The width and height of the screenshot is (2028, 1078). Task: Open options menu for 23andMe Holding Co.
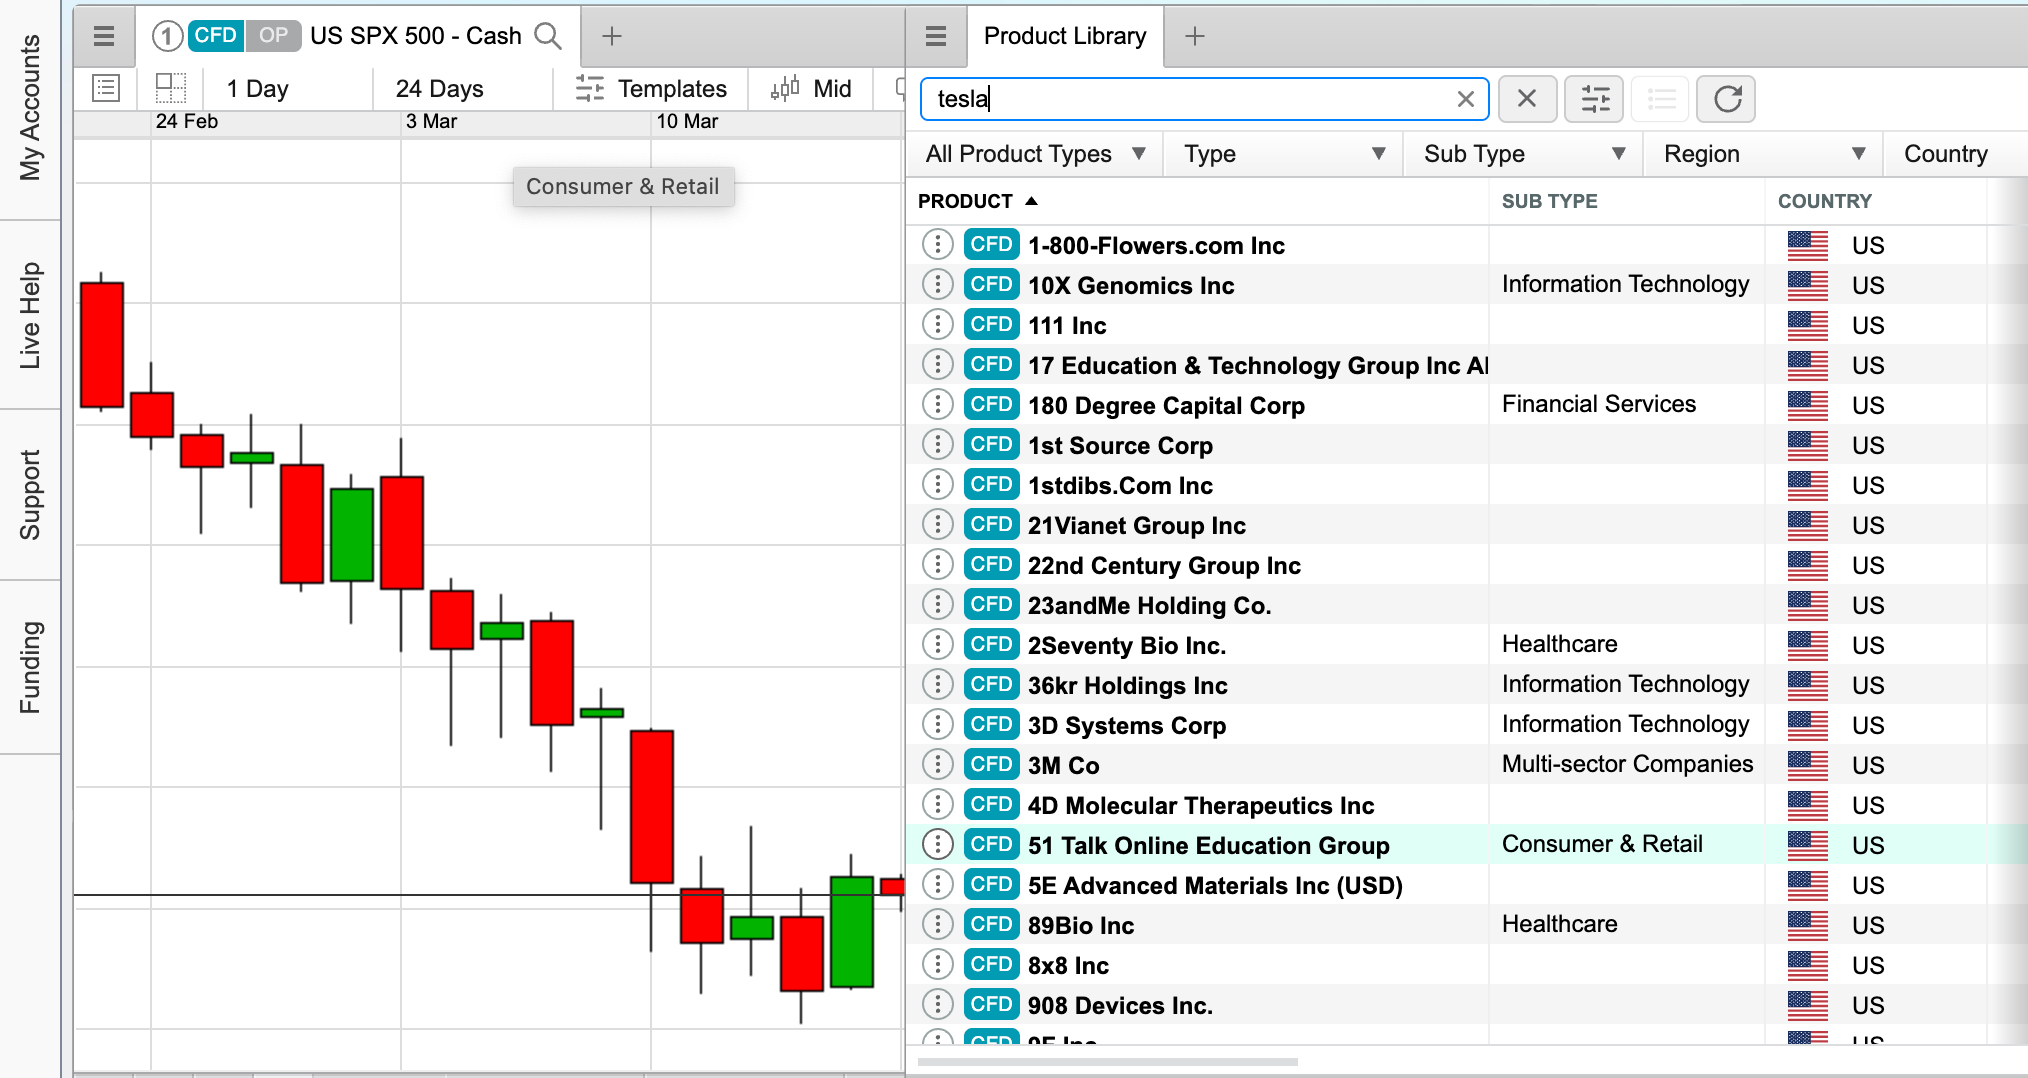point(937,604)
